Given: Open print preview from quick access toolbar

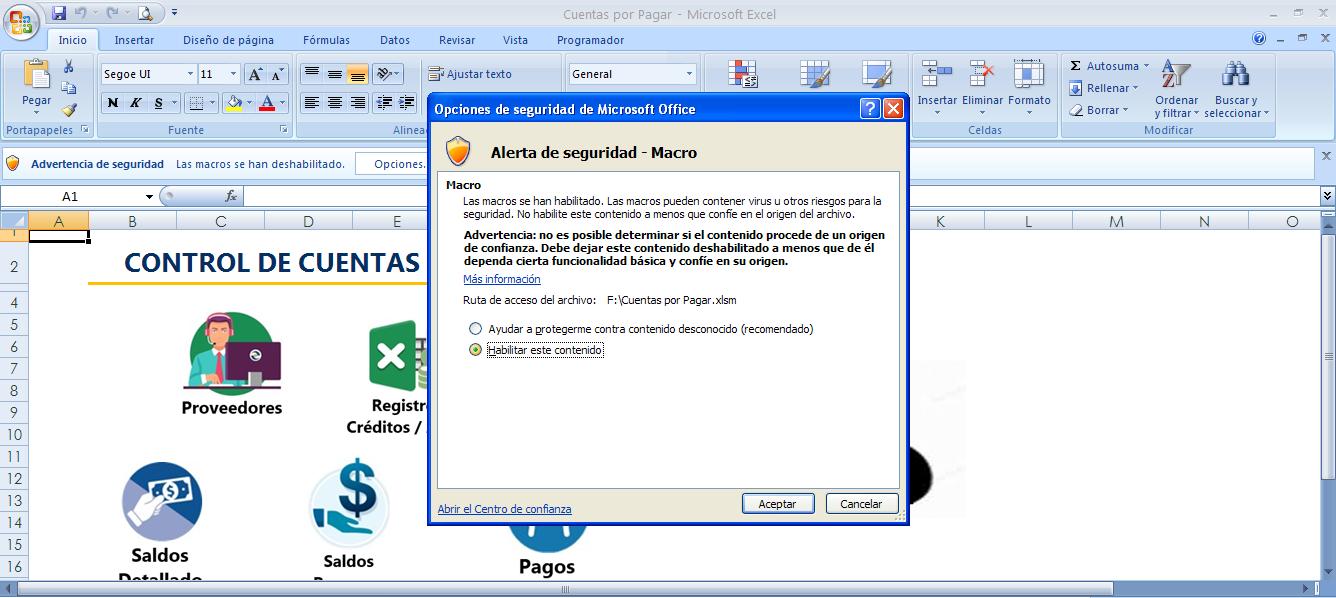Looking at the screenshot, I should pos(146,13).
